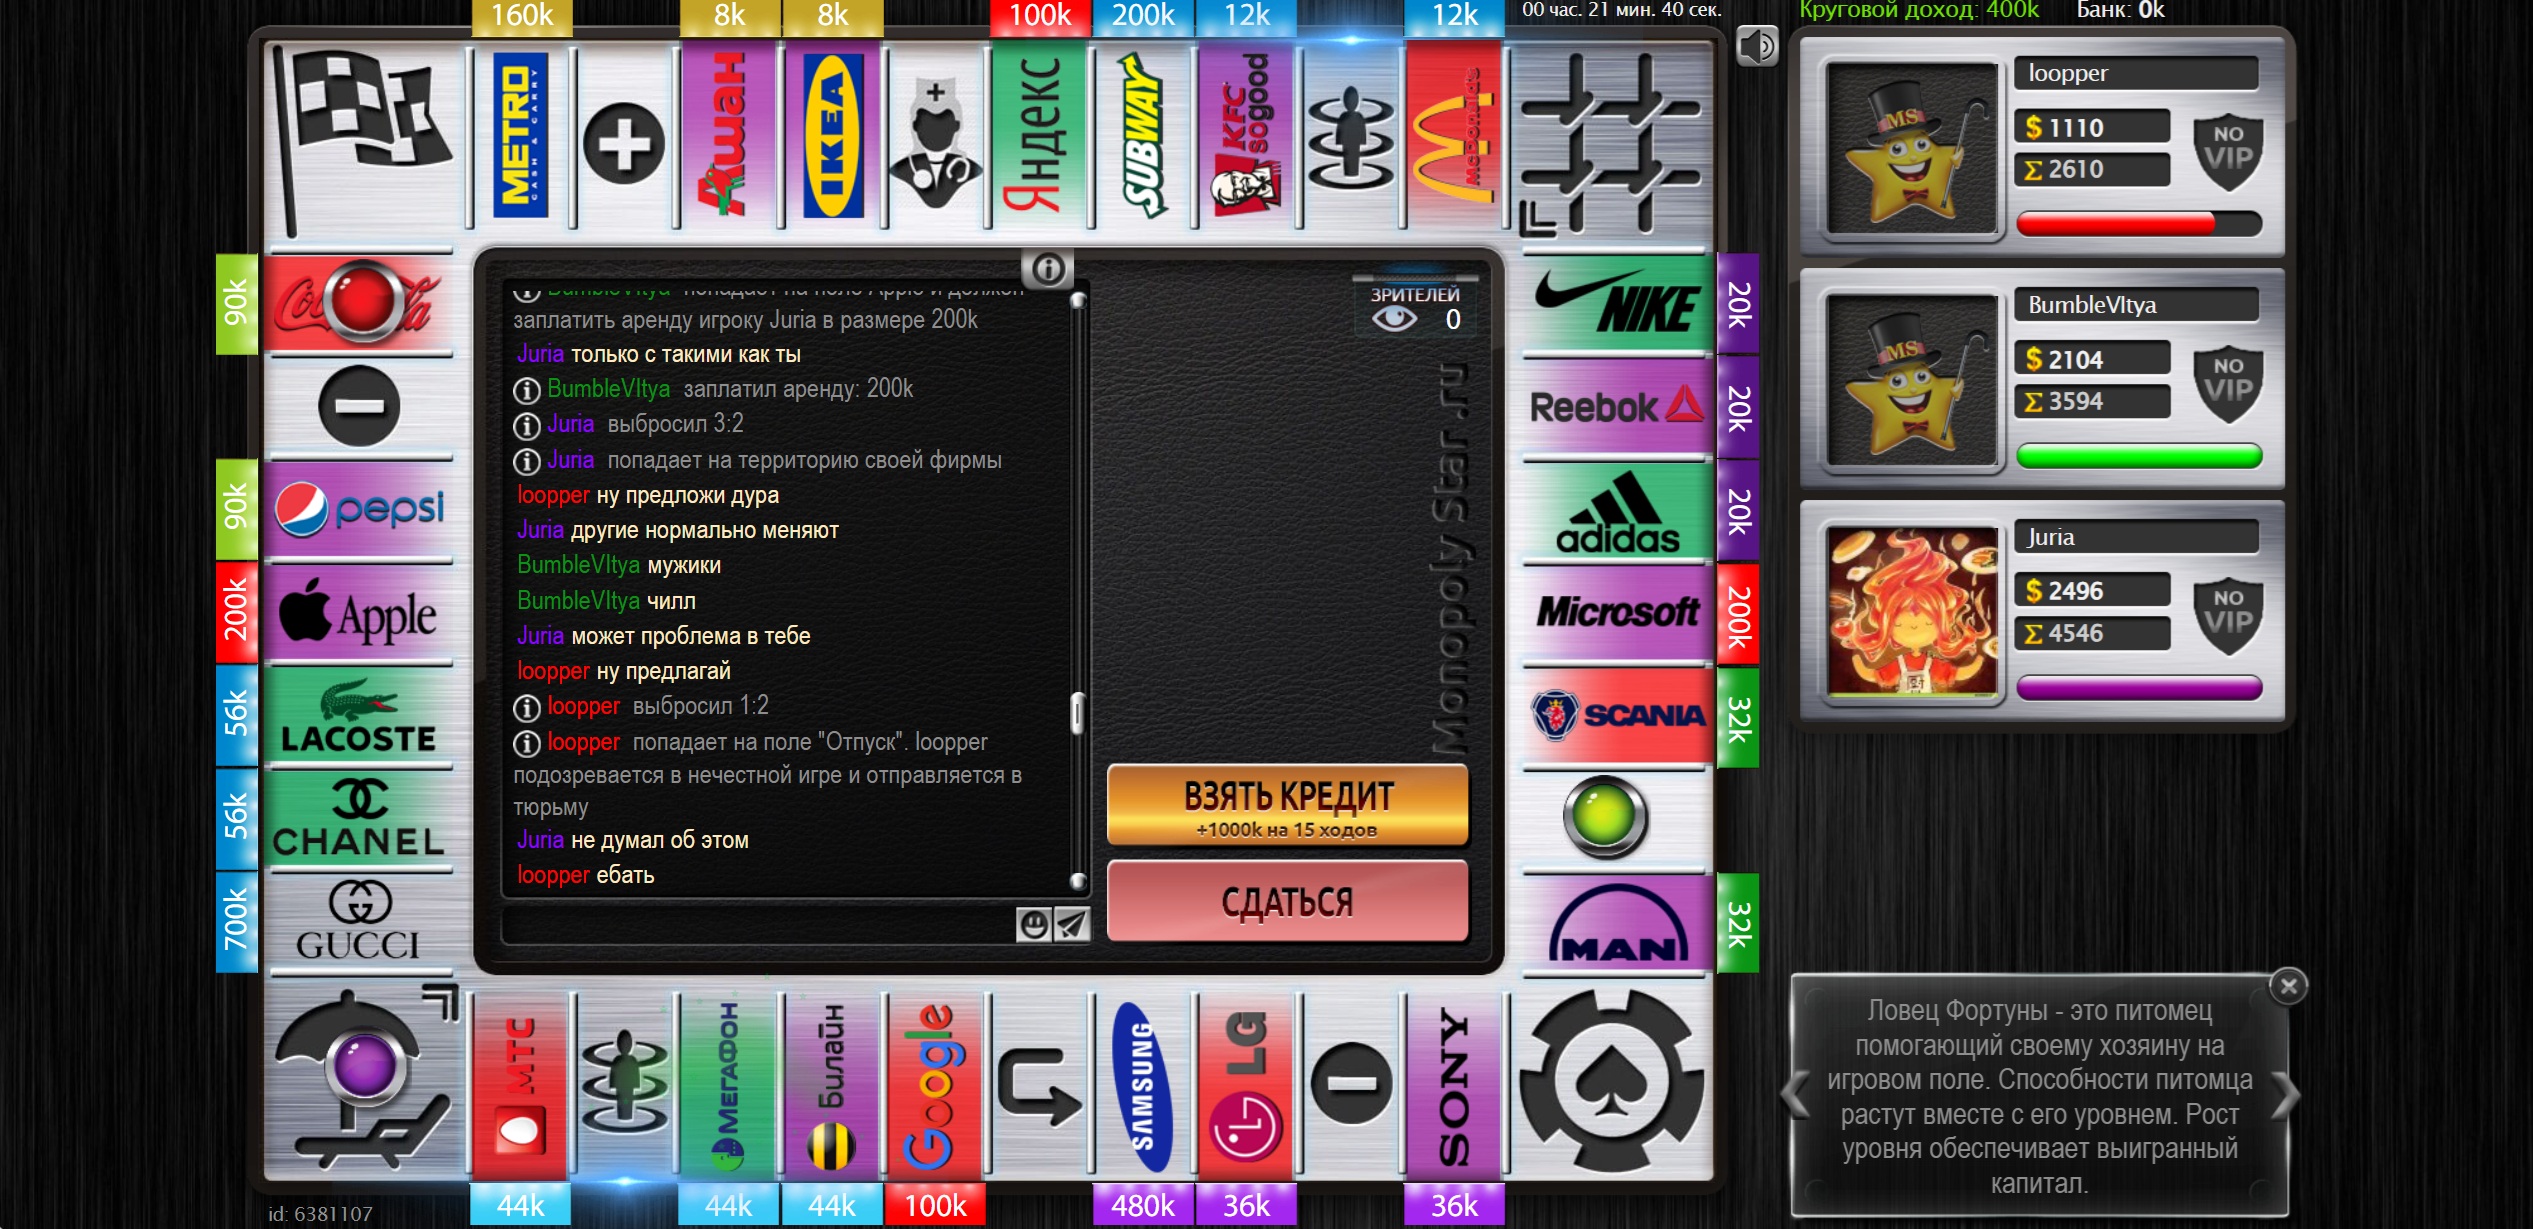
Task: Click the Subway property tile
Action: [1144, 136]
